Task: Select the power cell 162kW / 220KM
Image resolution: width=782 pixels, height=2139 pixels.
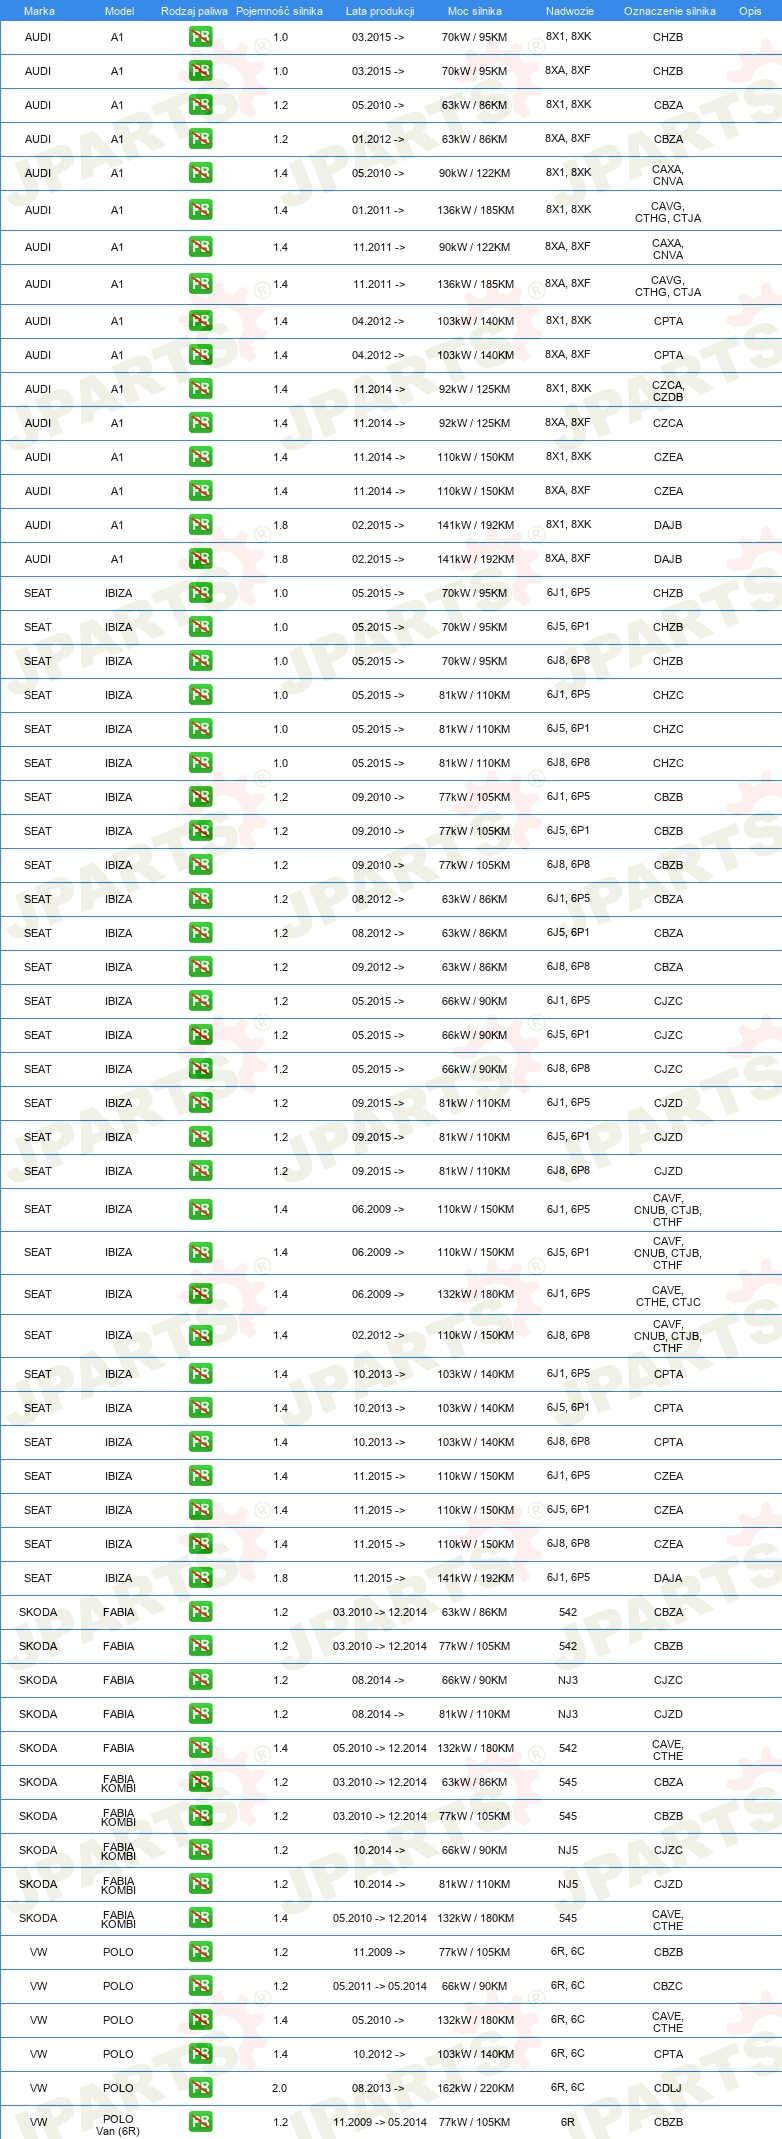Action: click(x=475, y=2088)
